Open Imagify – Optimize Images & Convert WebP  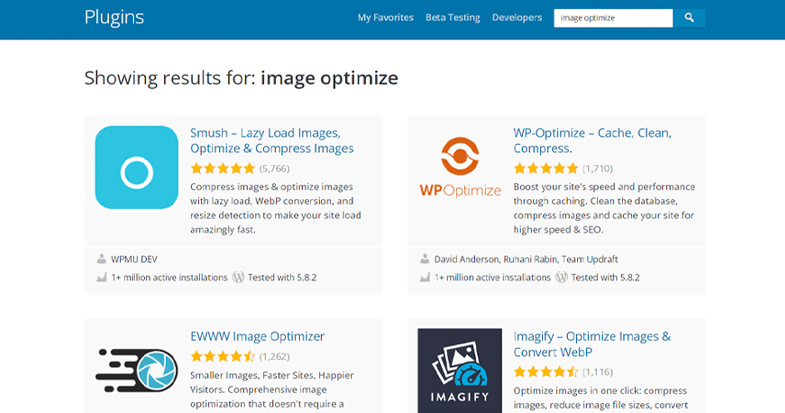[592, 344]
